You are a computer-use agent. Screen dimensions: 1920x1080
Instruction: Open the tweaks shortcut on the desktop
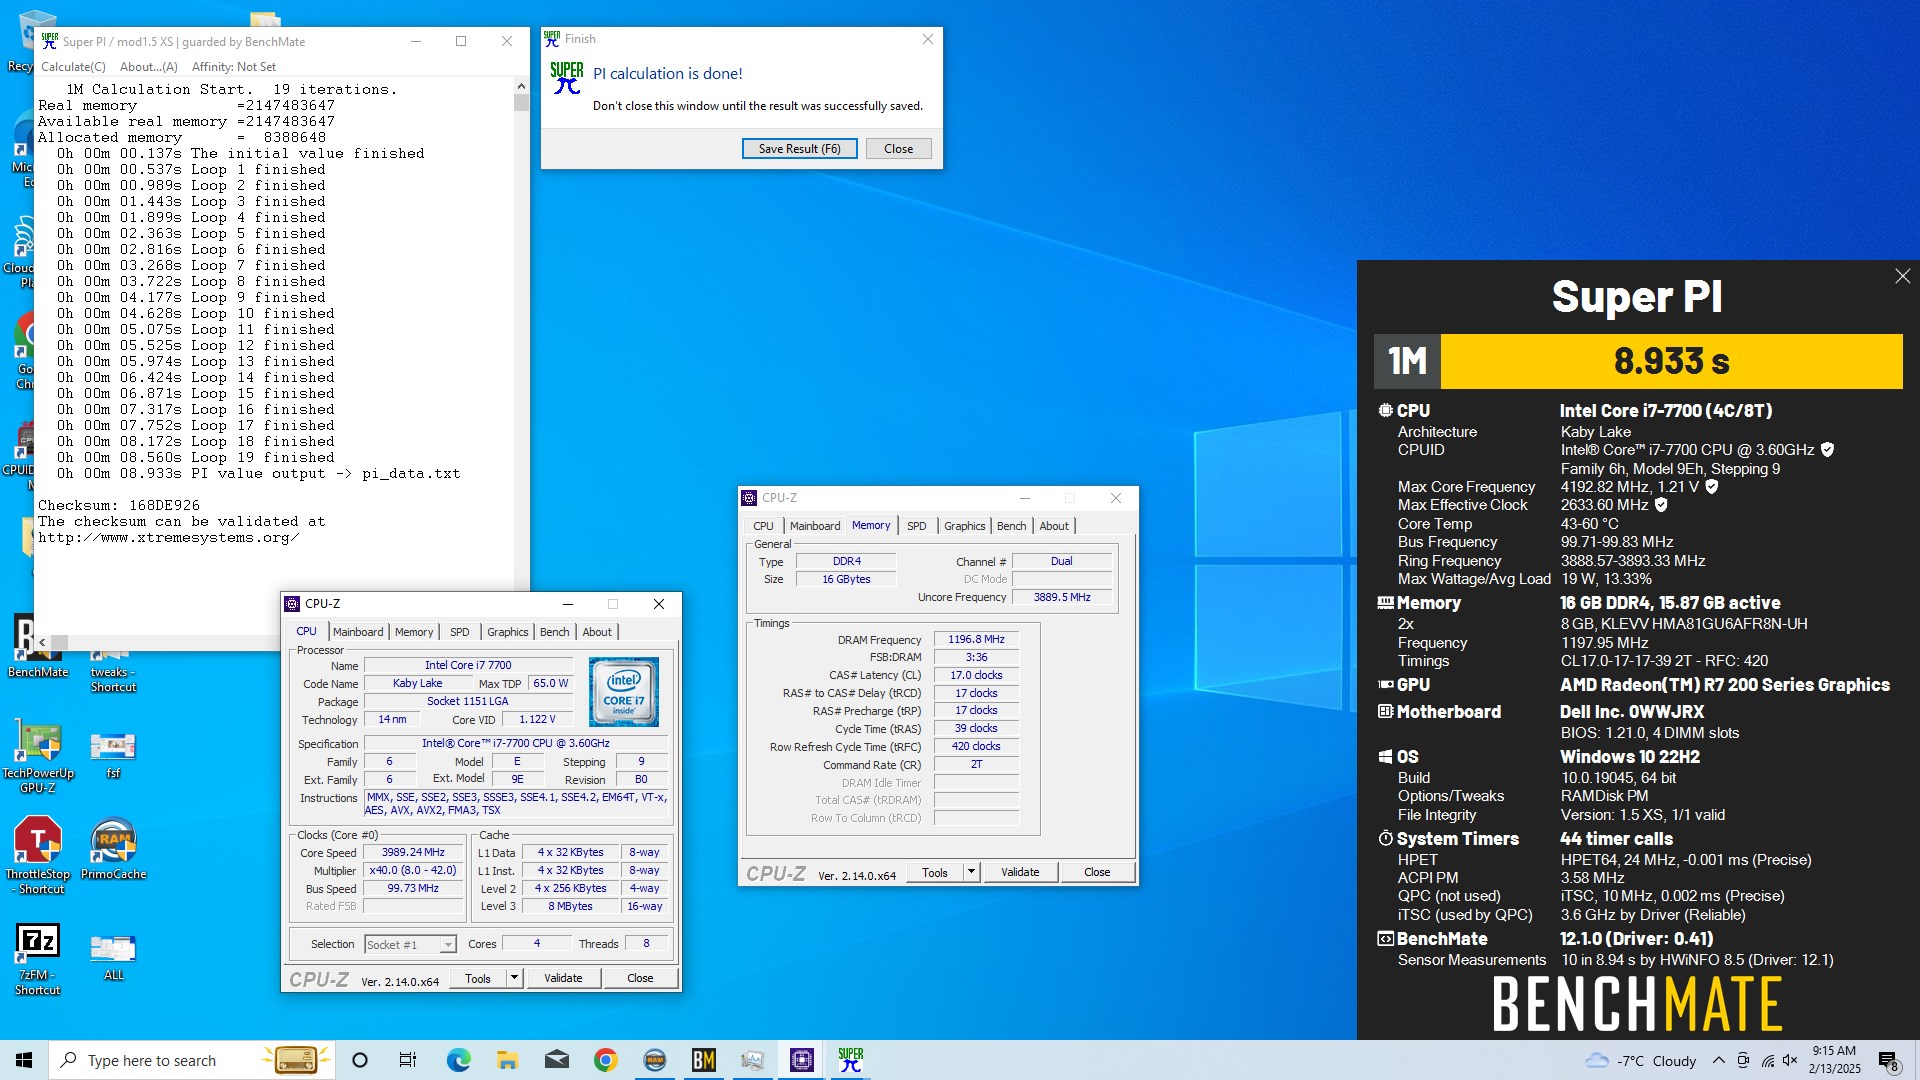tap(113, 673)
